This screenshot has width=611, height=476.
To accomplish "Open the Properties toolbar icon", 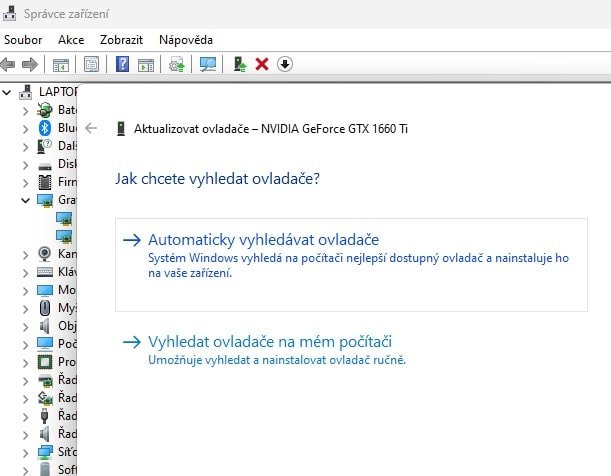I will pyautogui.click(x=92, y=64).
